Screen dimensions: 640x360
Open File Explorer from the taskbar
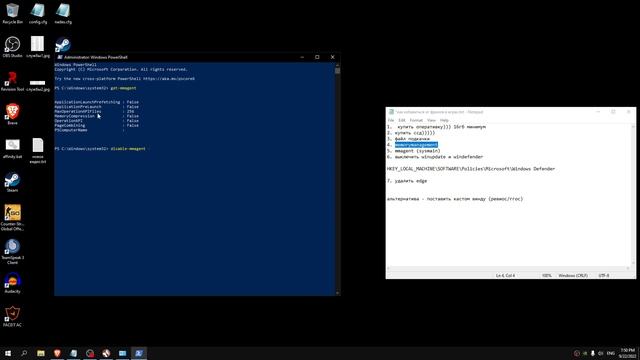coord(41,353)
